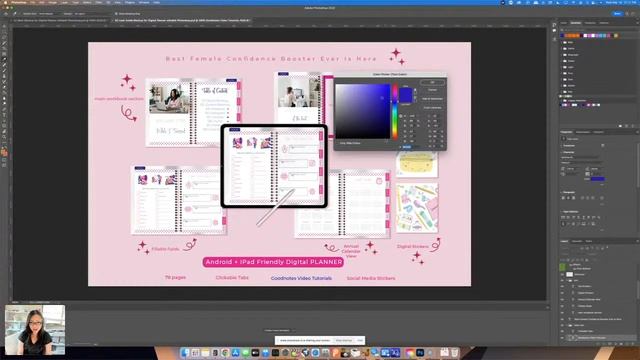This screenshot has width=640, height=360.
Task: Delete layer trash icon in Layers panel
Action: pyautogui.click(x=633, y=344)
